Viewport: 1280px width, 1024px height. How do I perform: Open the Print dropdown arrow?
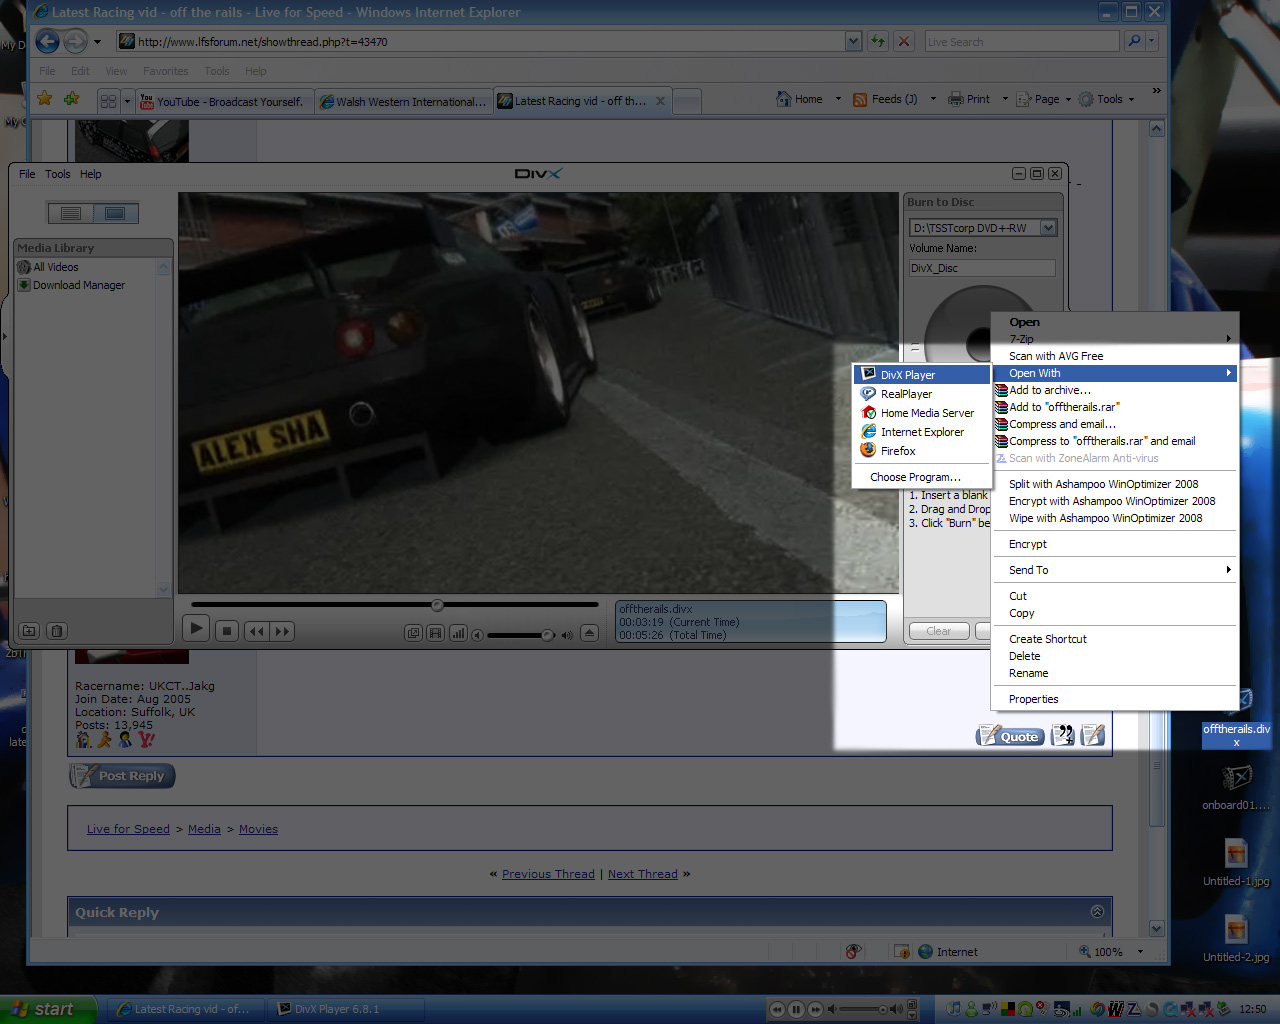click(1005, 99)
